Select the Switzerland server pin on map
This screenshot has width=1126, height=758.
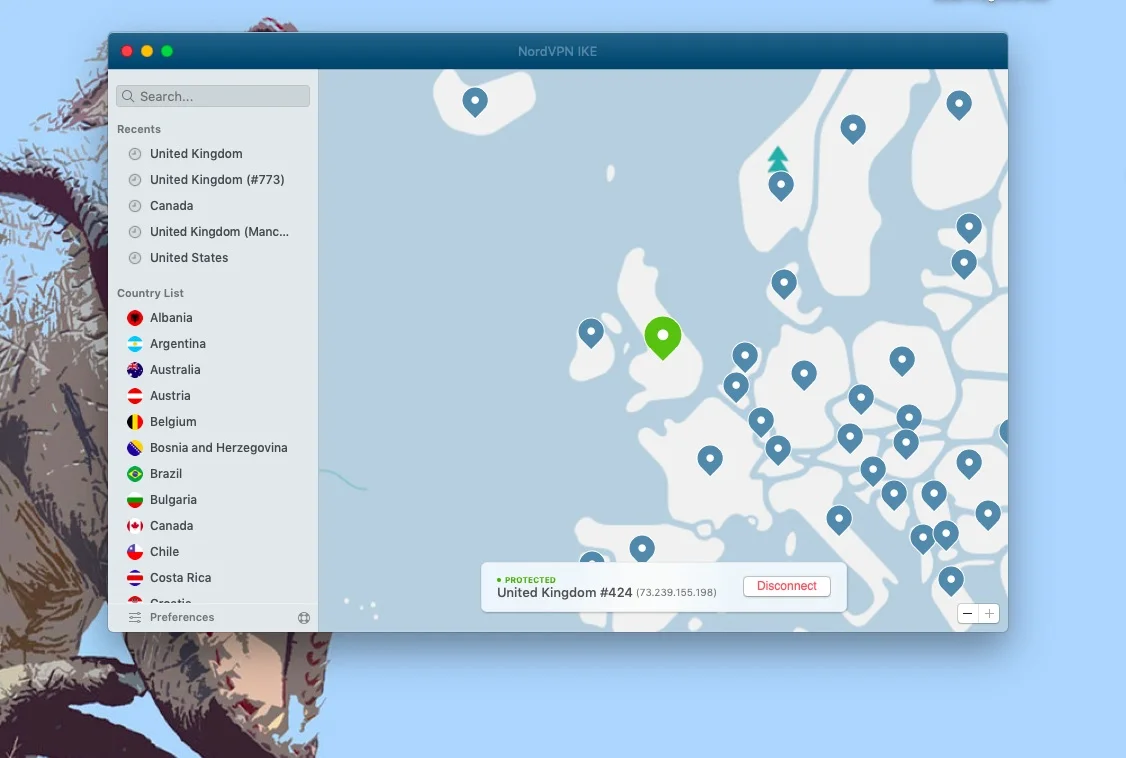click(778, 451)
